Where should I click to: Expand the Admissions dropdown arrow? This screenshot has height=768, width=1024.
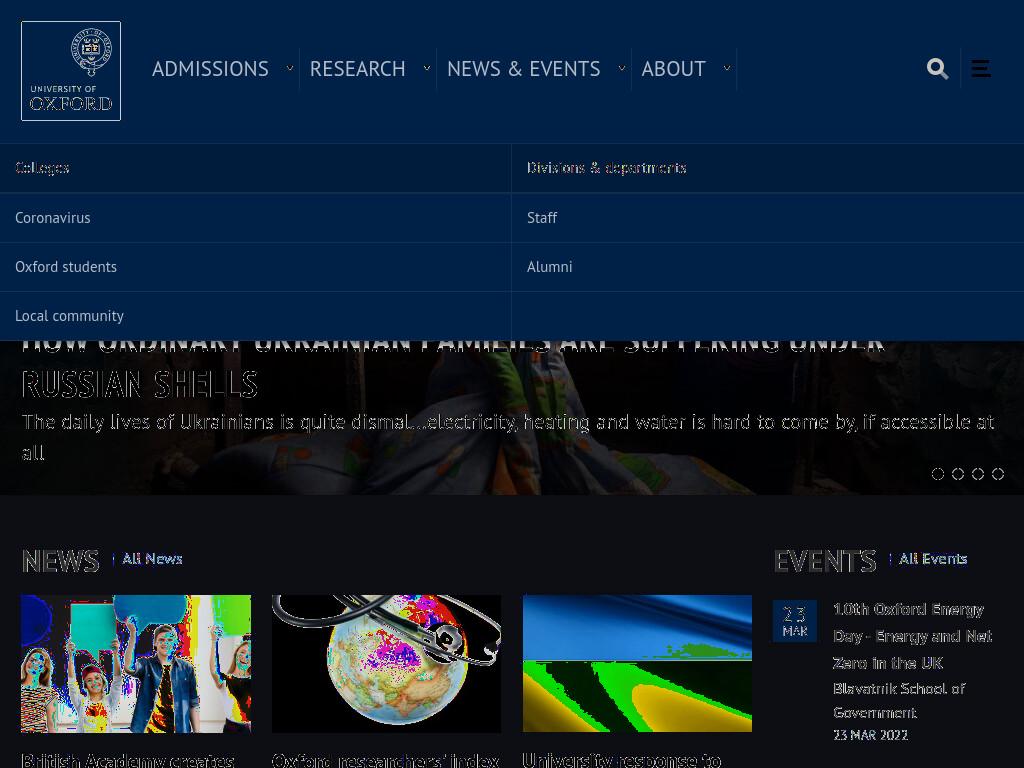[289, 68]
